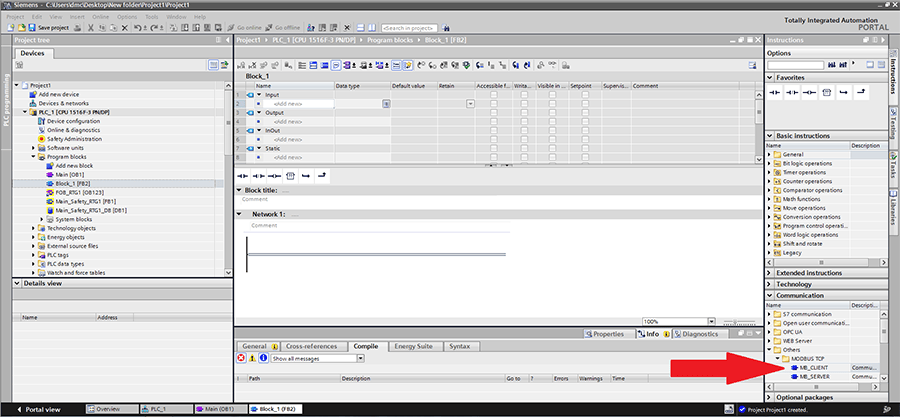The width and height of the screenshot is (900, 417).
Task: Insert empty box from editor favorites bar
Action: (x=290, y=176)
